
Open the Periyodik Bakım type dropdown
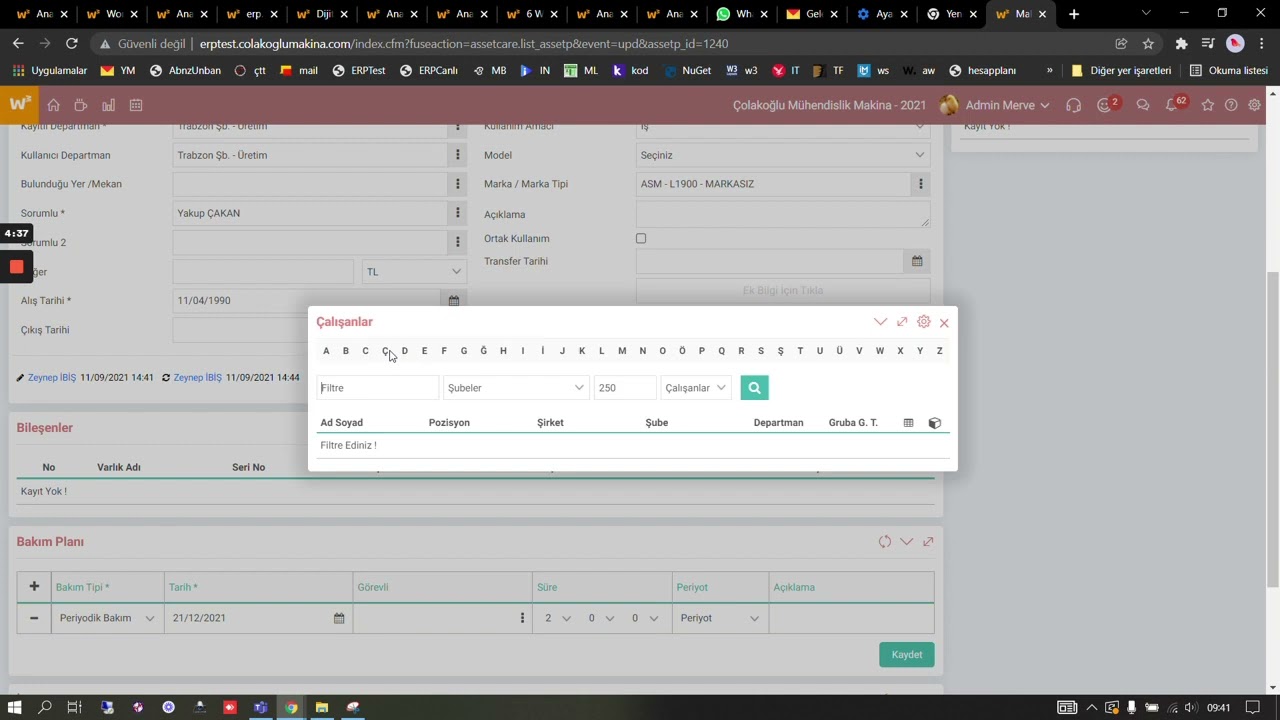click(x=107, y=618)
